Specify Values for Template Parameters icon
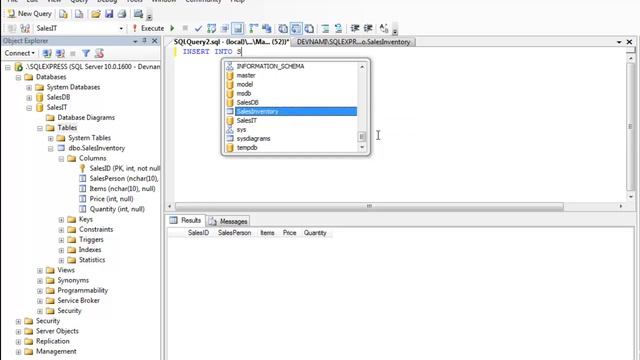Screen dimensions: 640x360 tap(384, 28)
